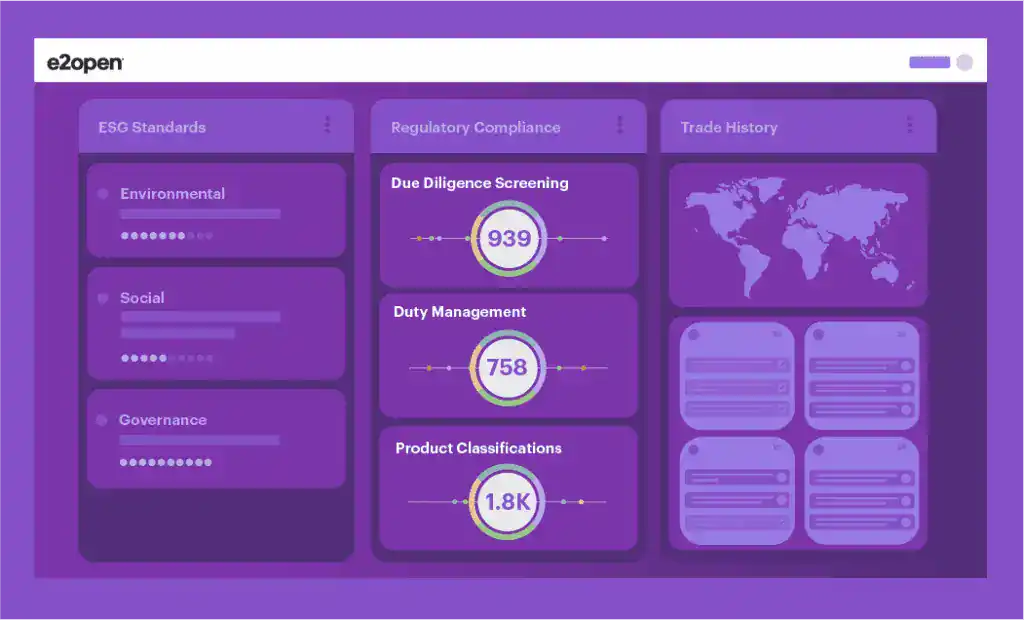The width and height of the screenshot is (1024, 620).
Task: Click the Governance dot rating indicator
Action: pyautogui.click(x=166, y=462)
